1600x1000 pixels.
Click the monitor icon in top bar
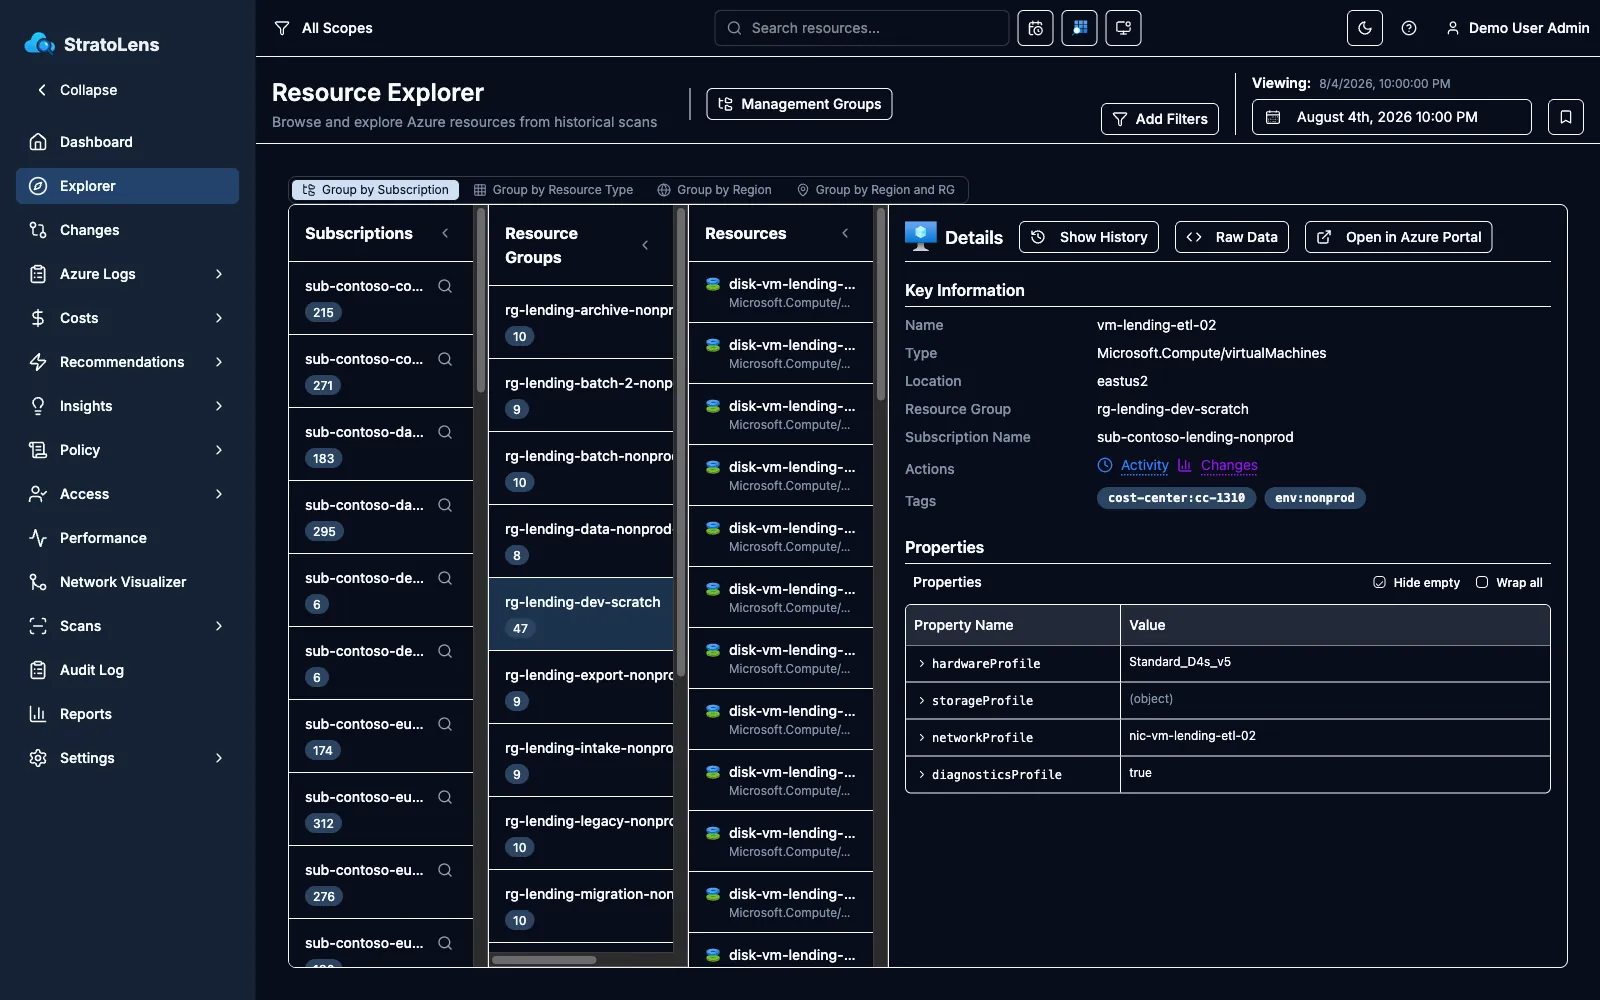click(x=1123, y=28)
